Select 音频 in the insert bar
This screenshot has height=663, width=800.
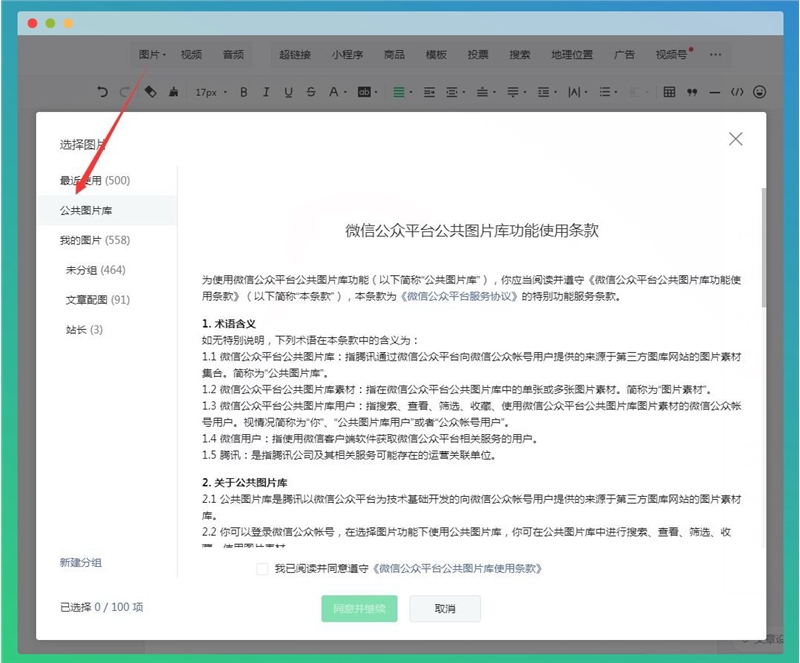(233, 55)
